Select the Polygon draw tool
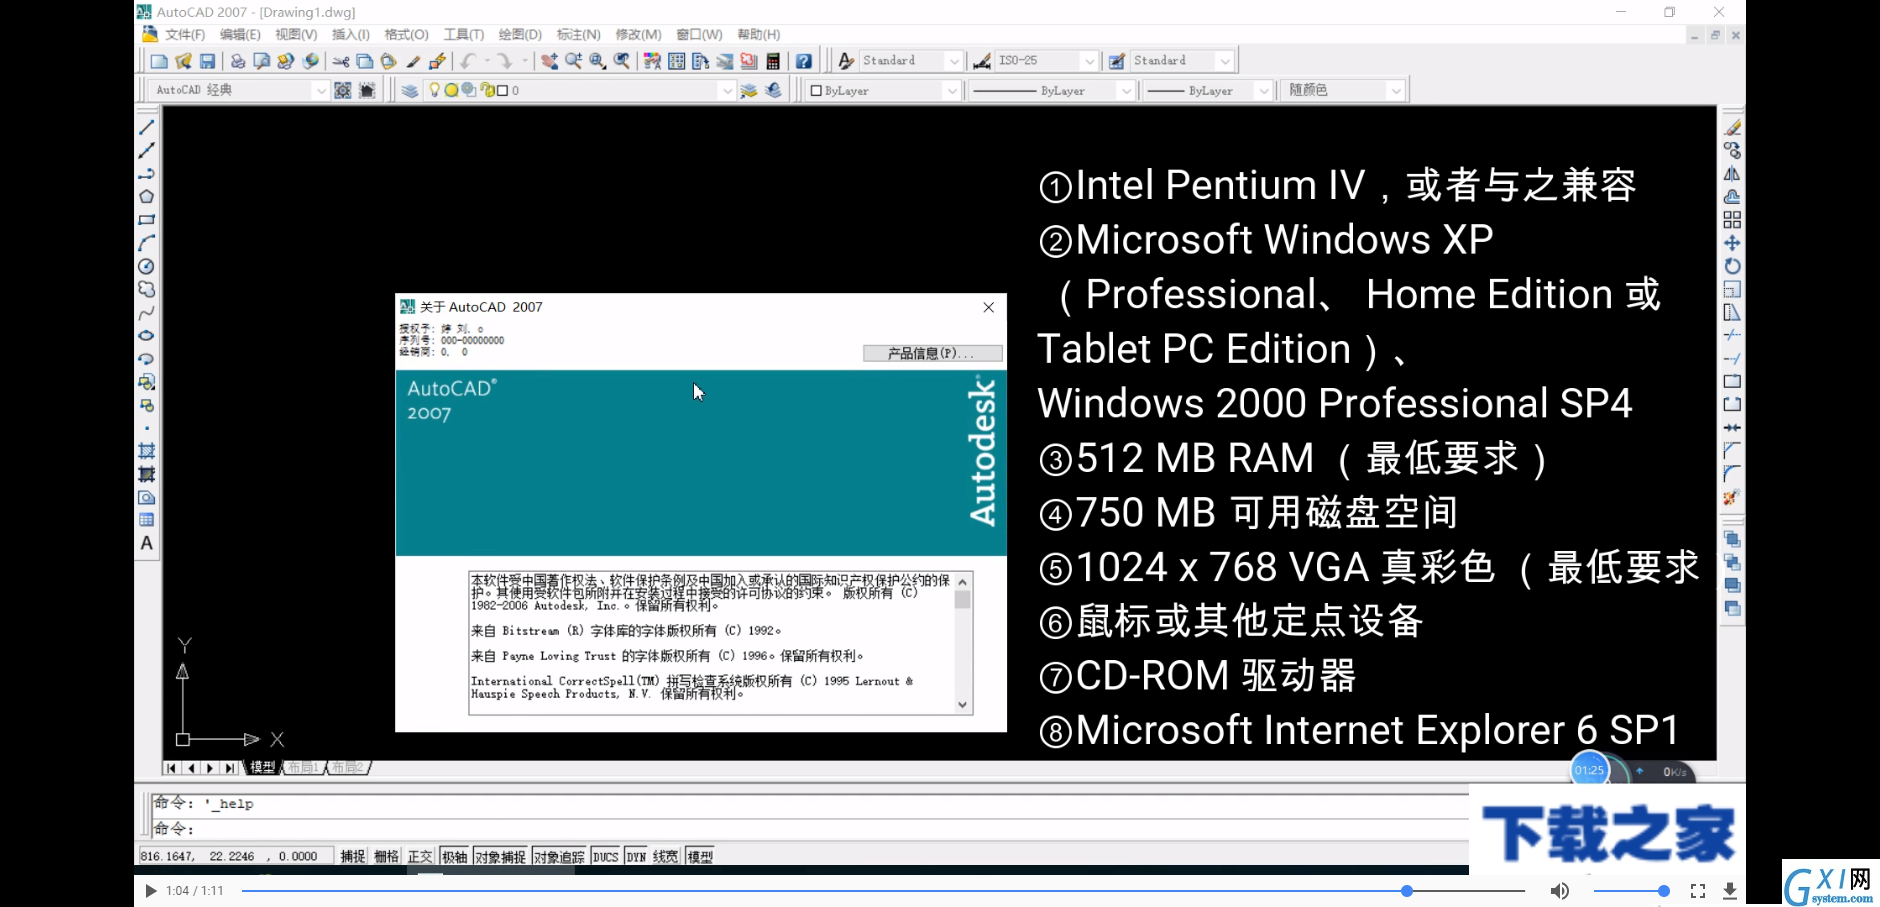Viewport: 1880px width, 907px height. pos(147,197)
